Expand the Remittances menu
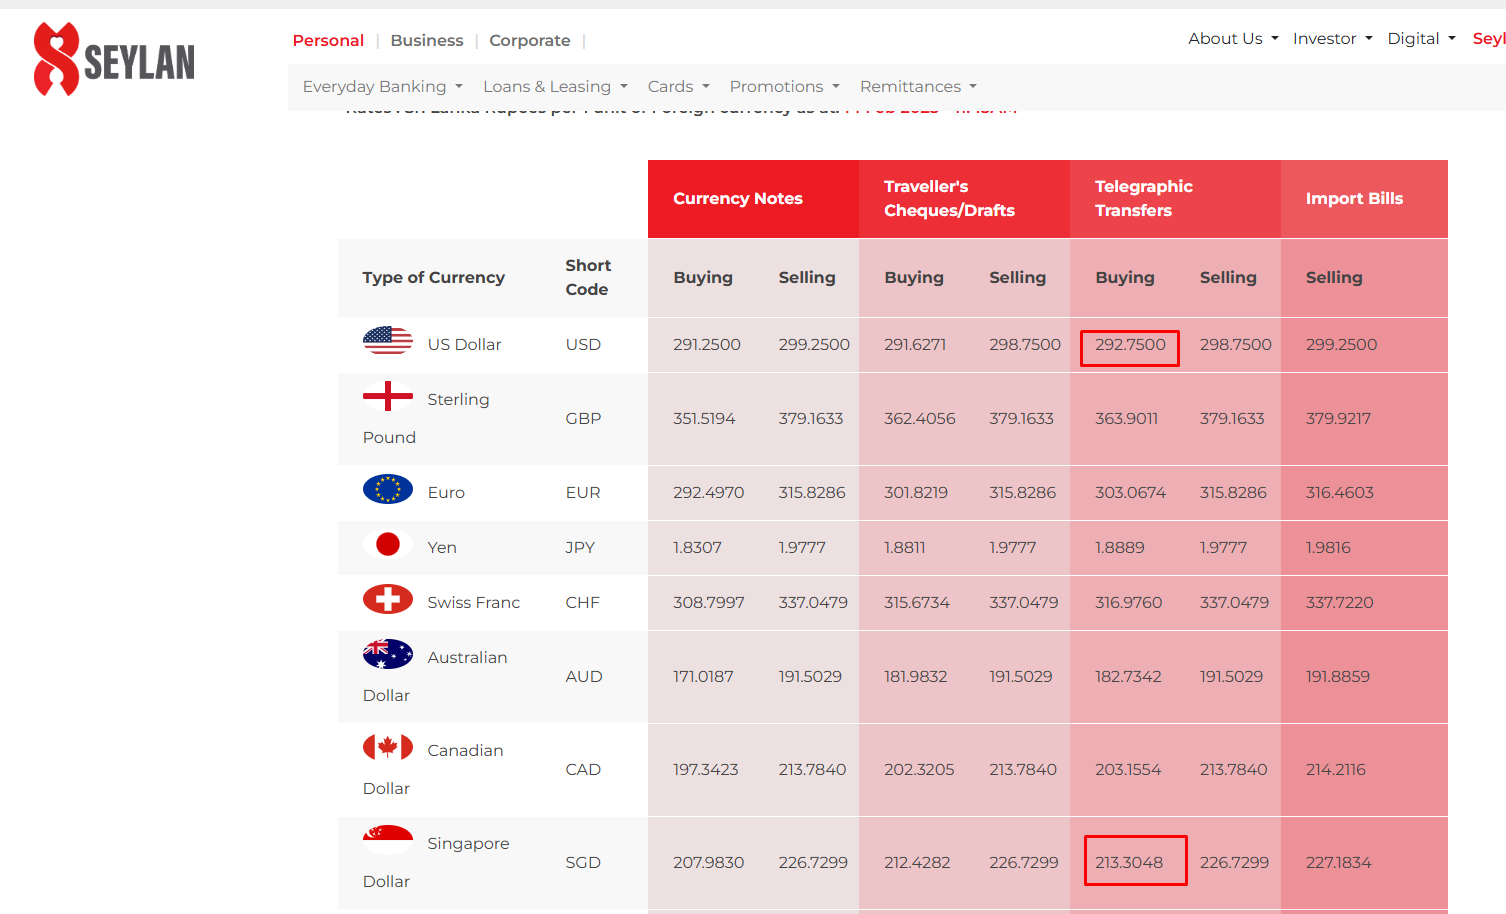Screen dimensions: 1506x914 coord(918,87)
